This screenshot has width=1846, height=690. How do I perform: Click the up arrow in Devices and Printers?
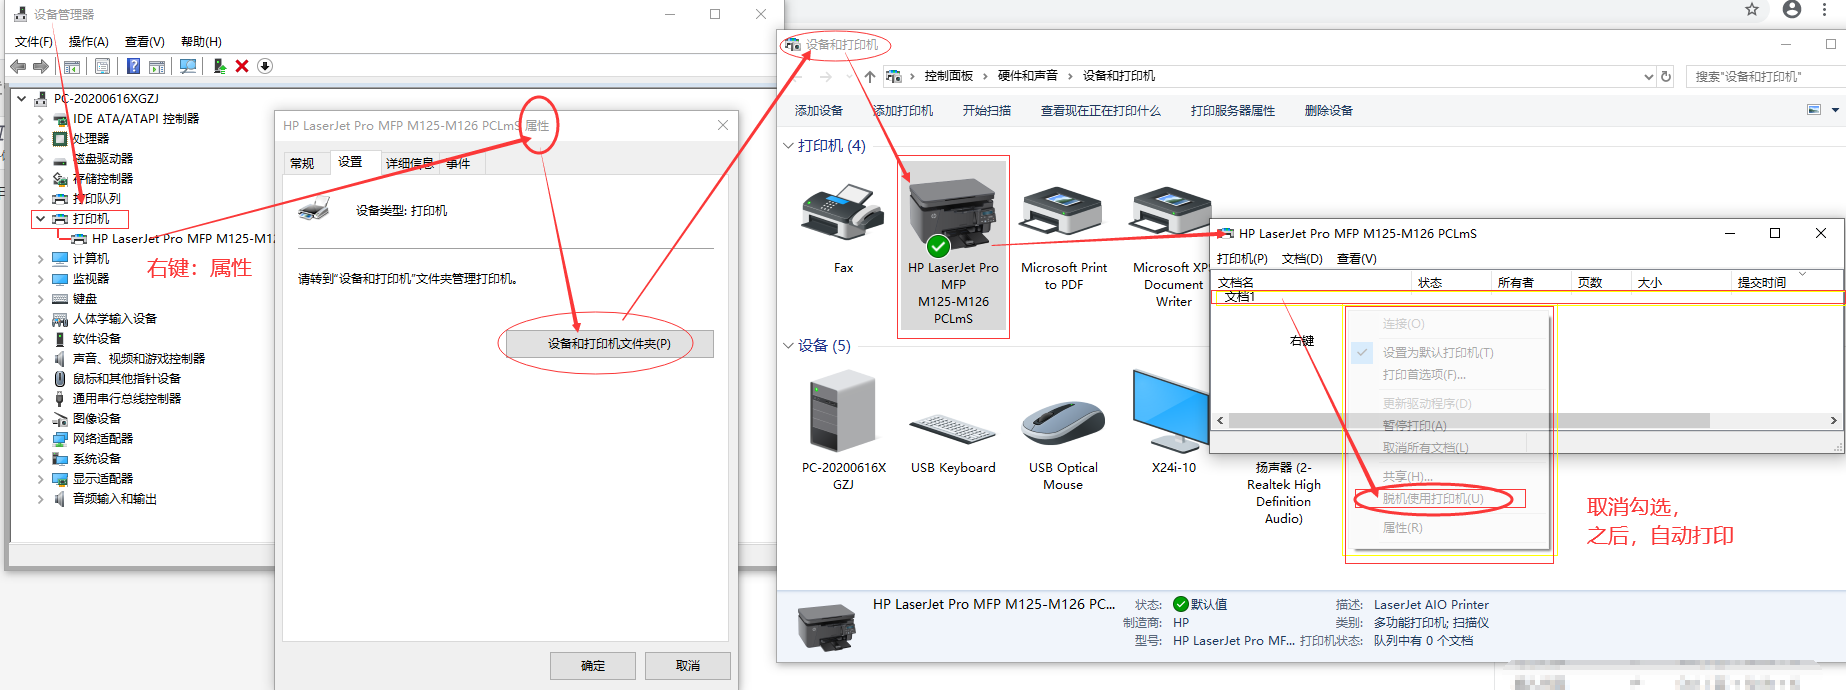click(x=870, y=76)
